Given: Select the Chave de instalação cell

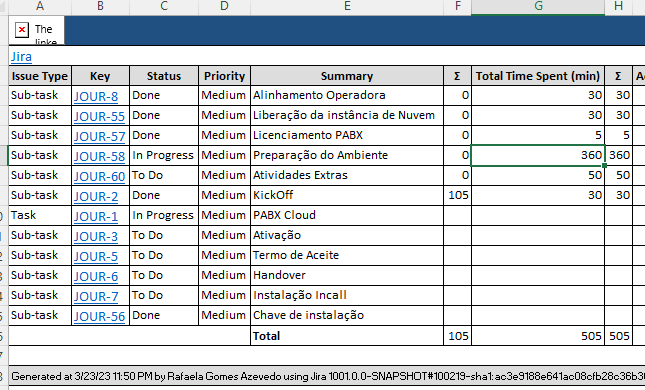Looking at the screenshot, I should click(x=347, y=315).
